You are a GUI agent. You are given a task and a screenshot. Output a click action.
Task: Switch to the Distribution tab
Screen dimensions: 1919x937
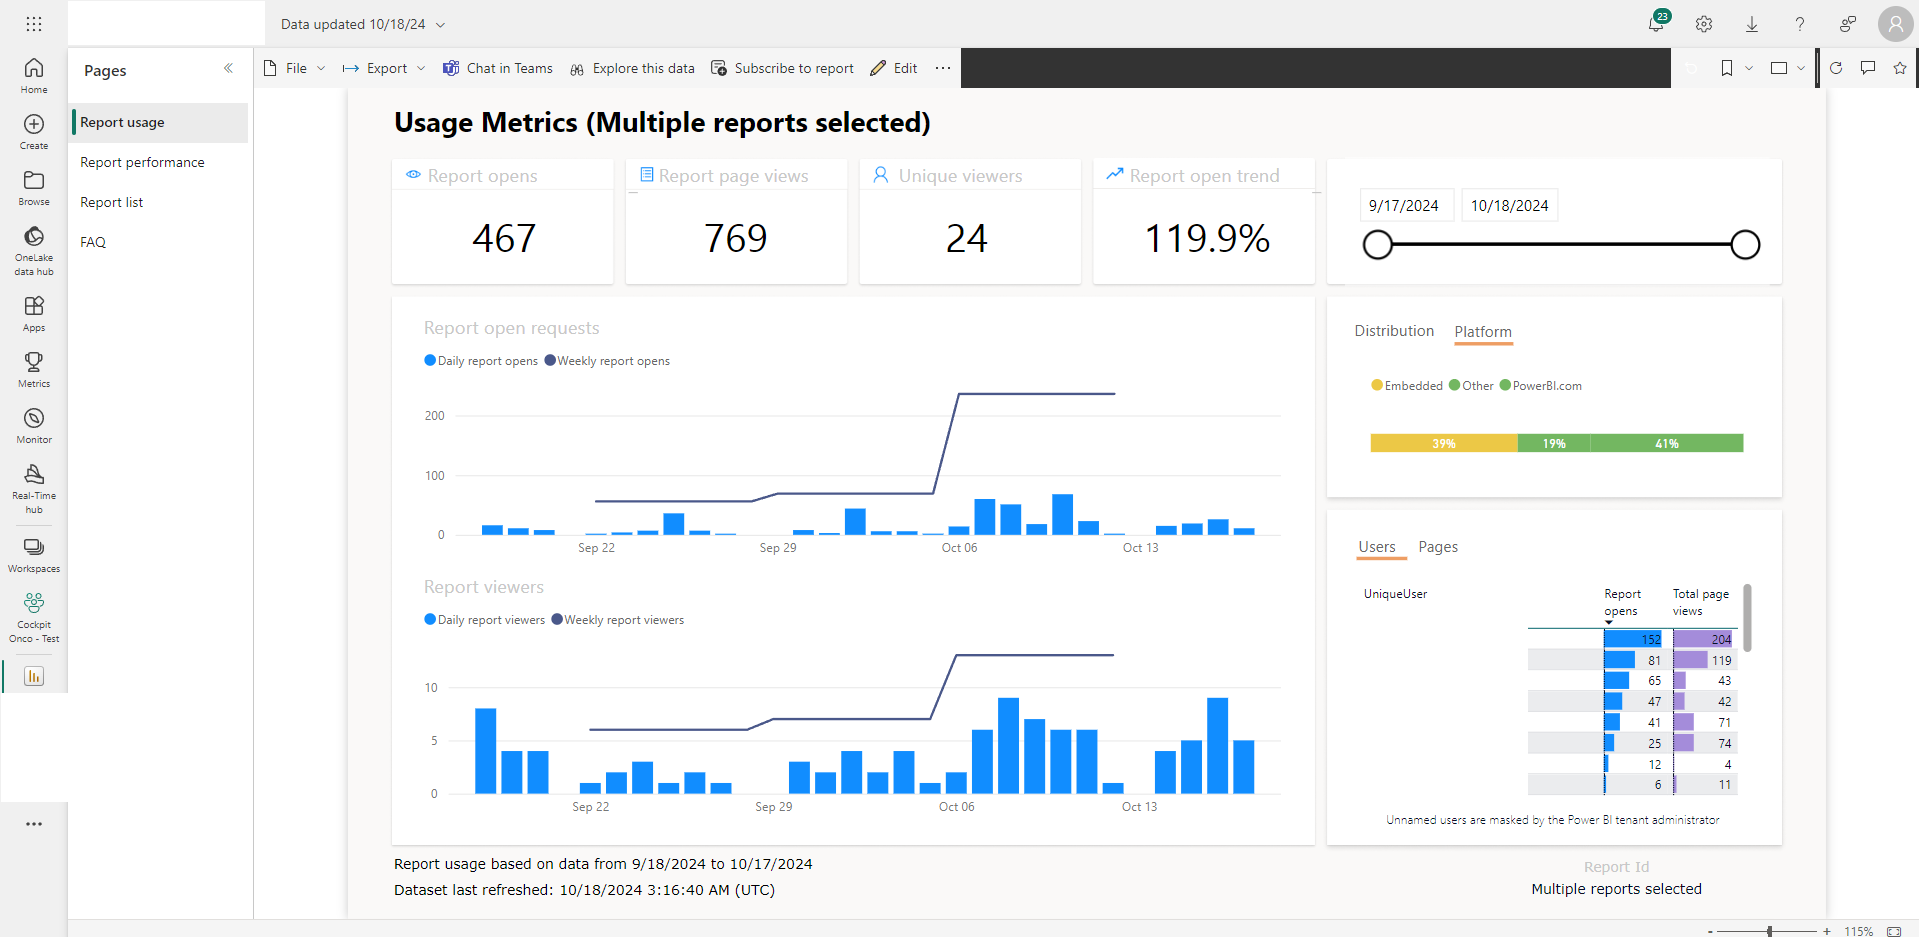click(1394, 331)
